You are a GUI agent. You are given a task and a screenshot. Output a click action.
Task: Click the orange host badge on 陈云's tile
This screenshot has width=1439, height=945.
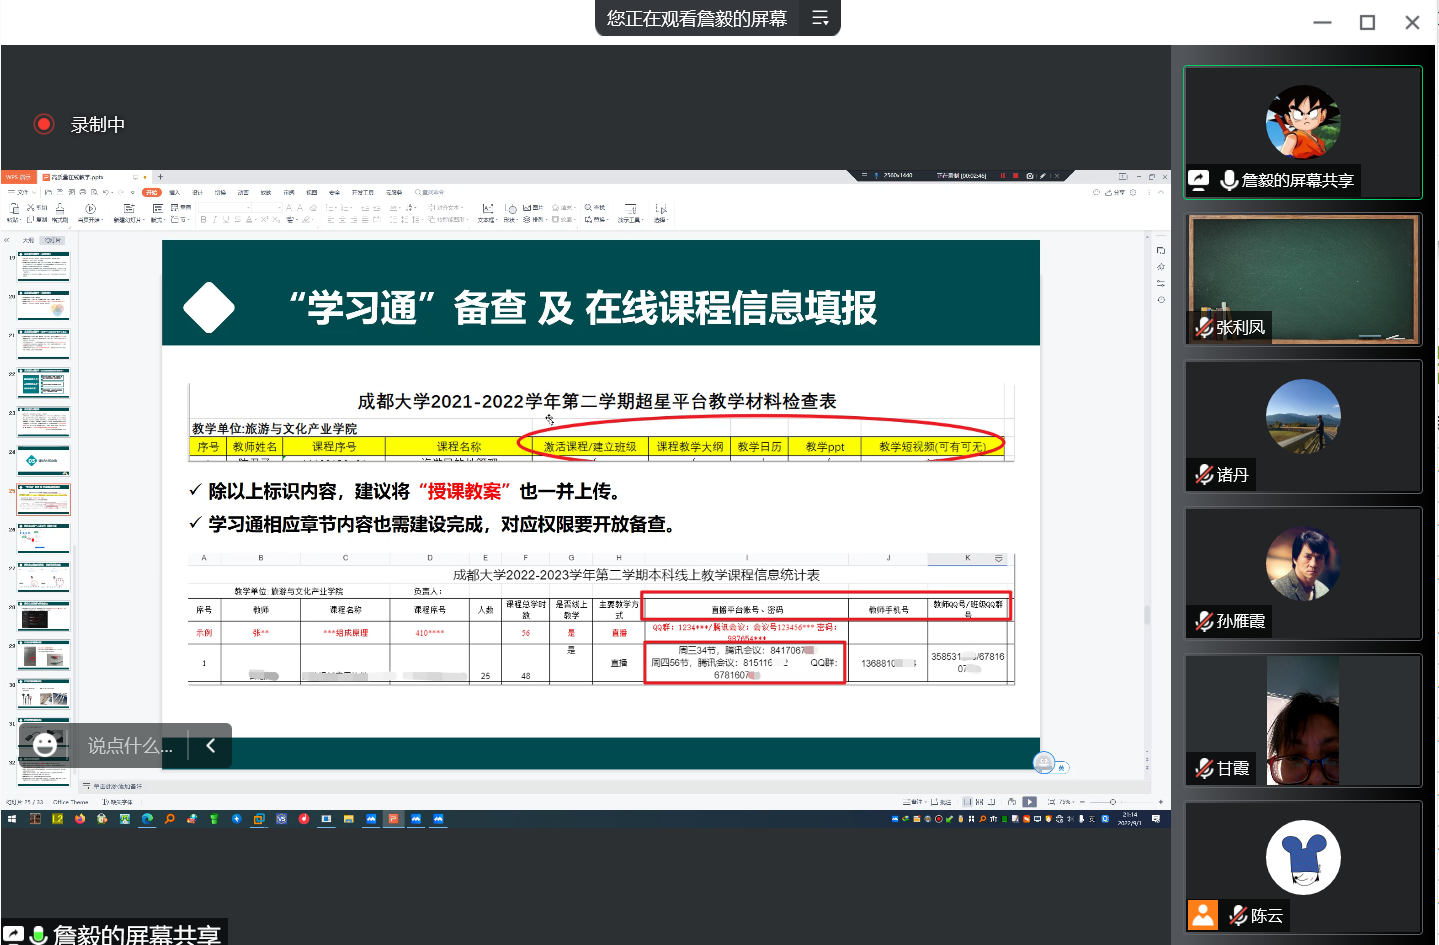1203,915
